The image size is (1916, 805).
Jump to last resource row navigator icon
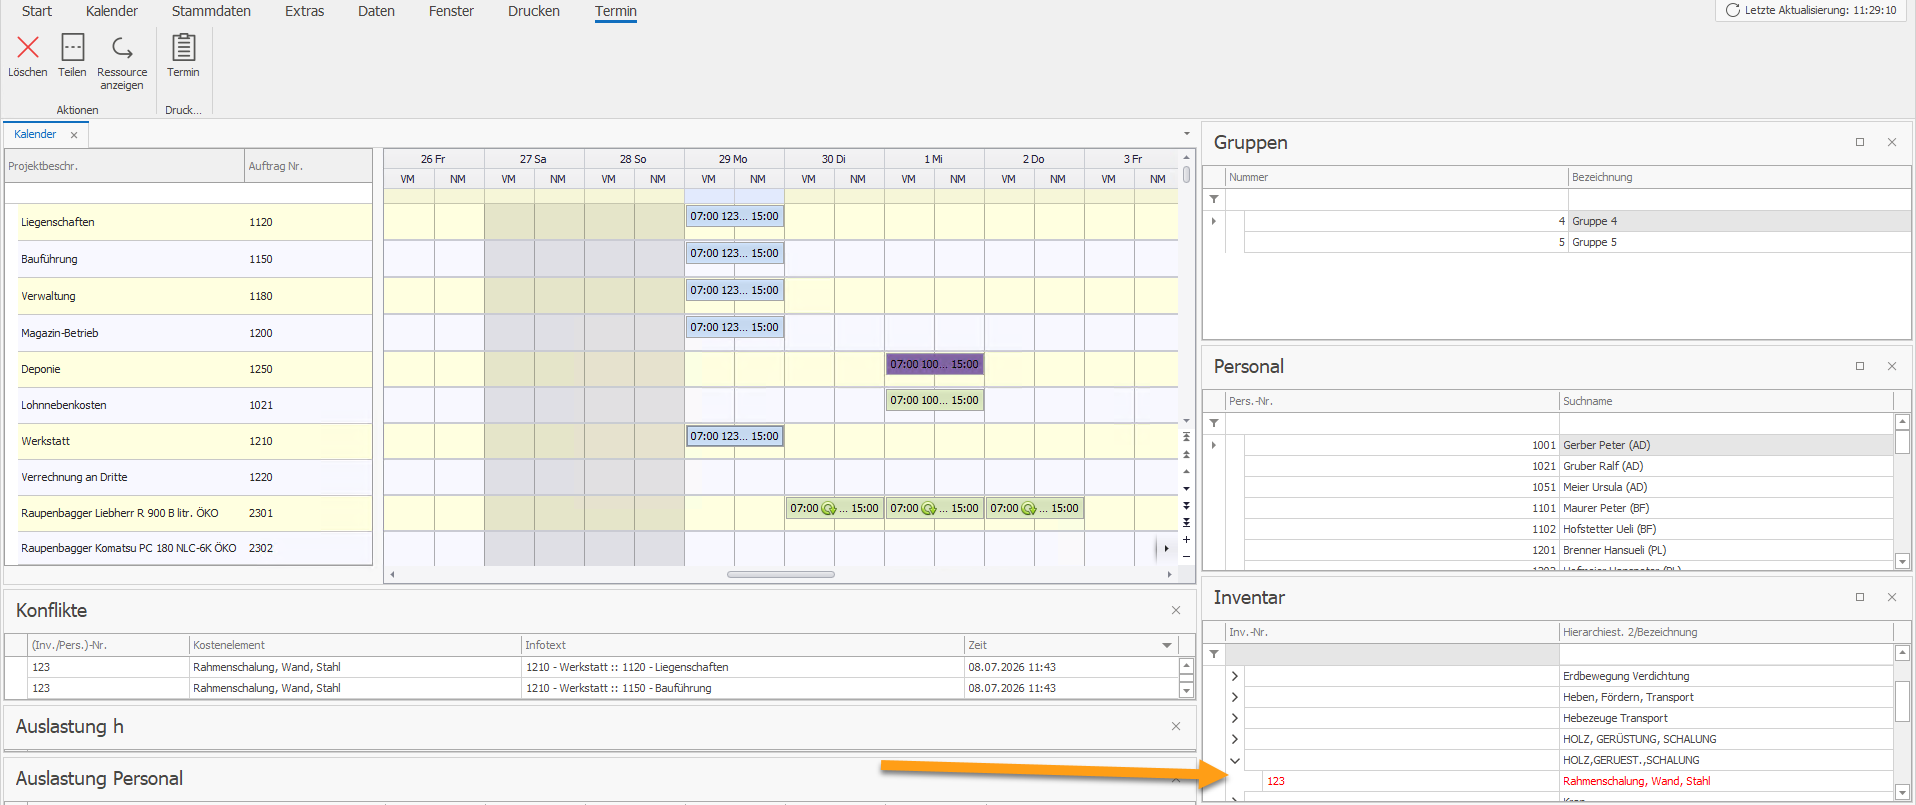(x=1187, y=522)
